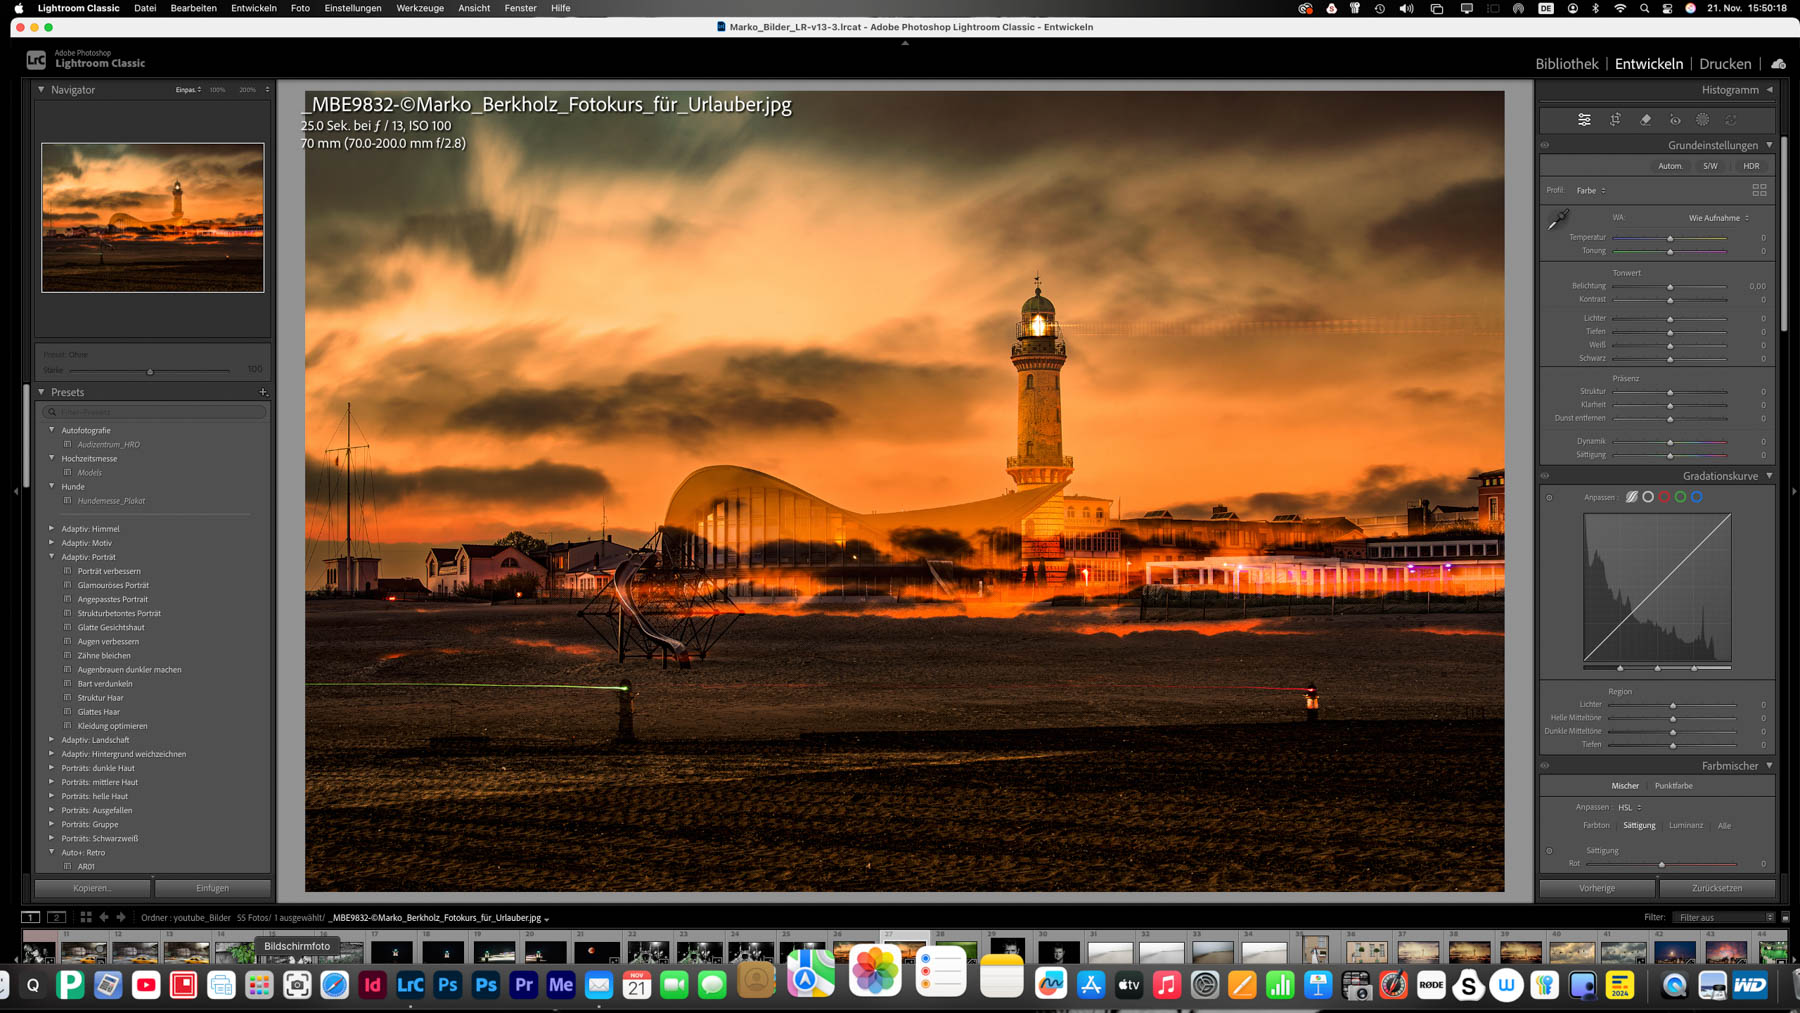Image resolution: width=1800 pixels, height=1013 pixels.
Task: Open the profile browser grid icon
Action: pos(1759,190)
